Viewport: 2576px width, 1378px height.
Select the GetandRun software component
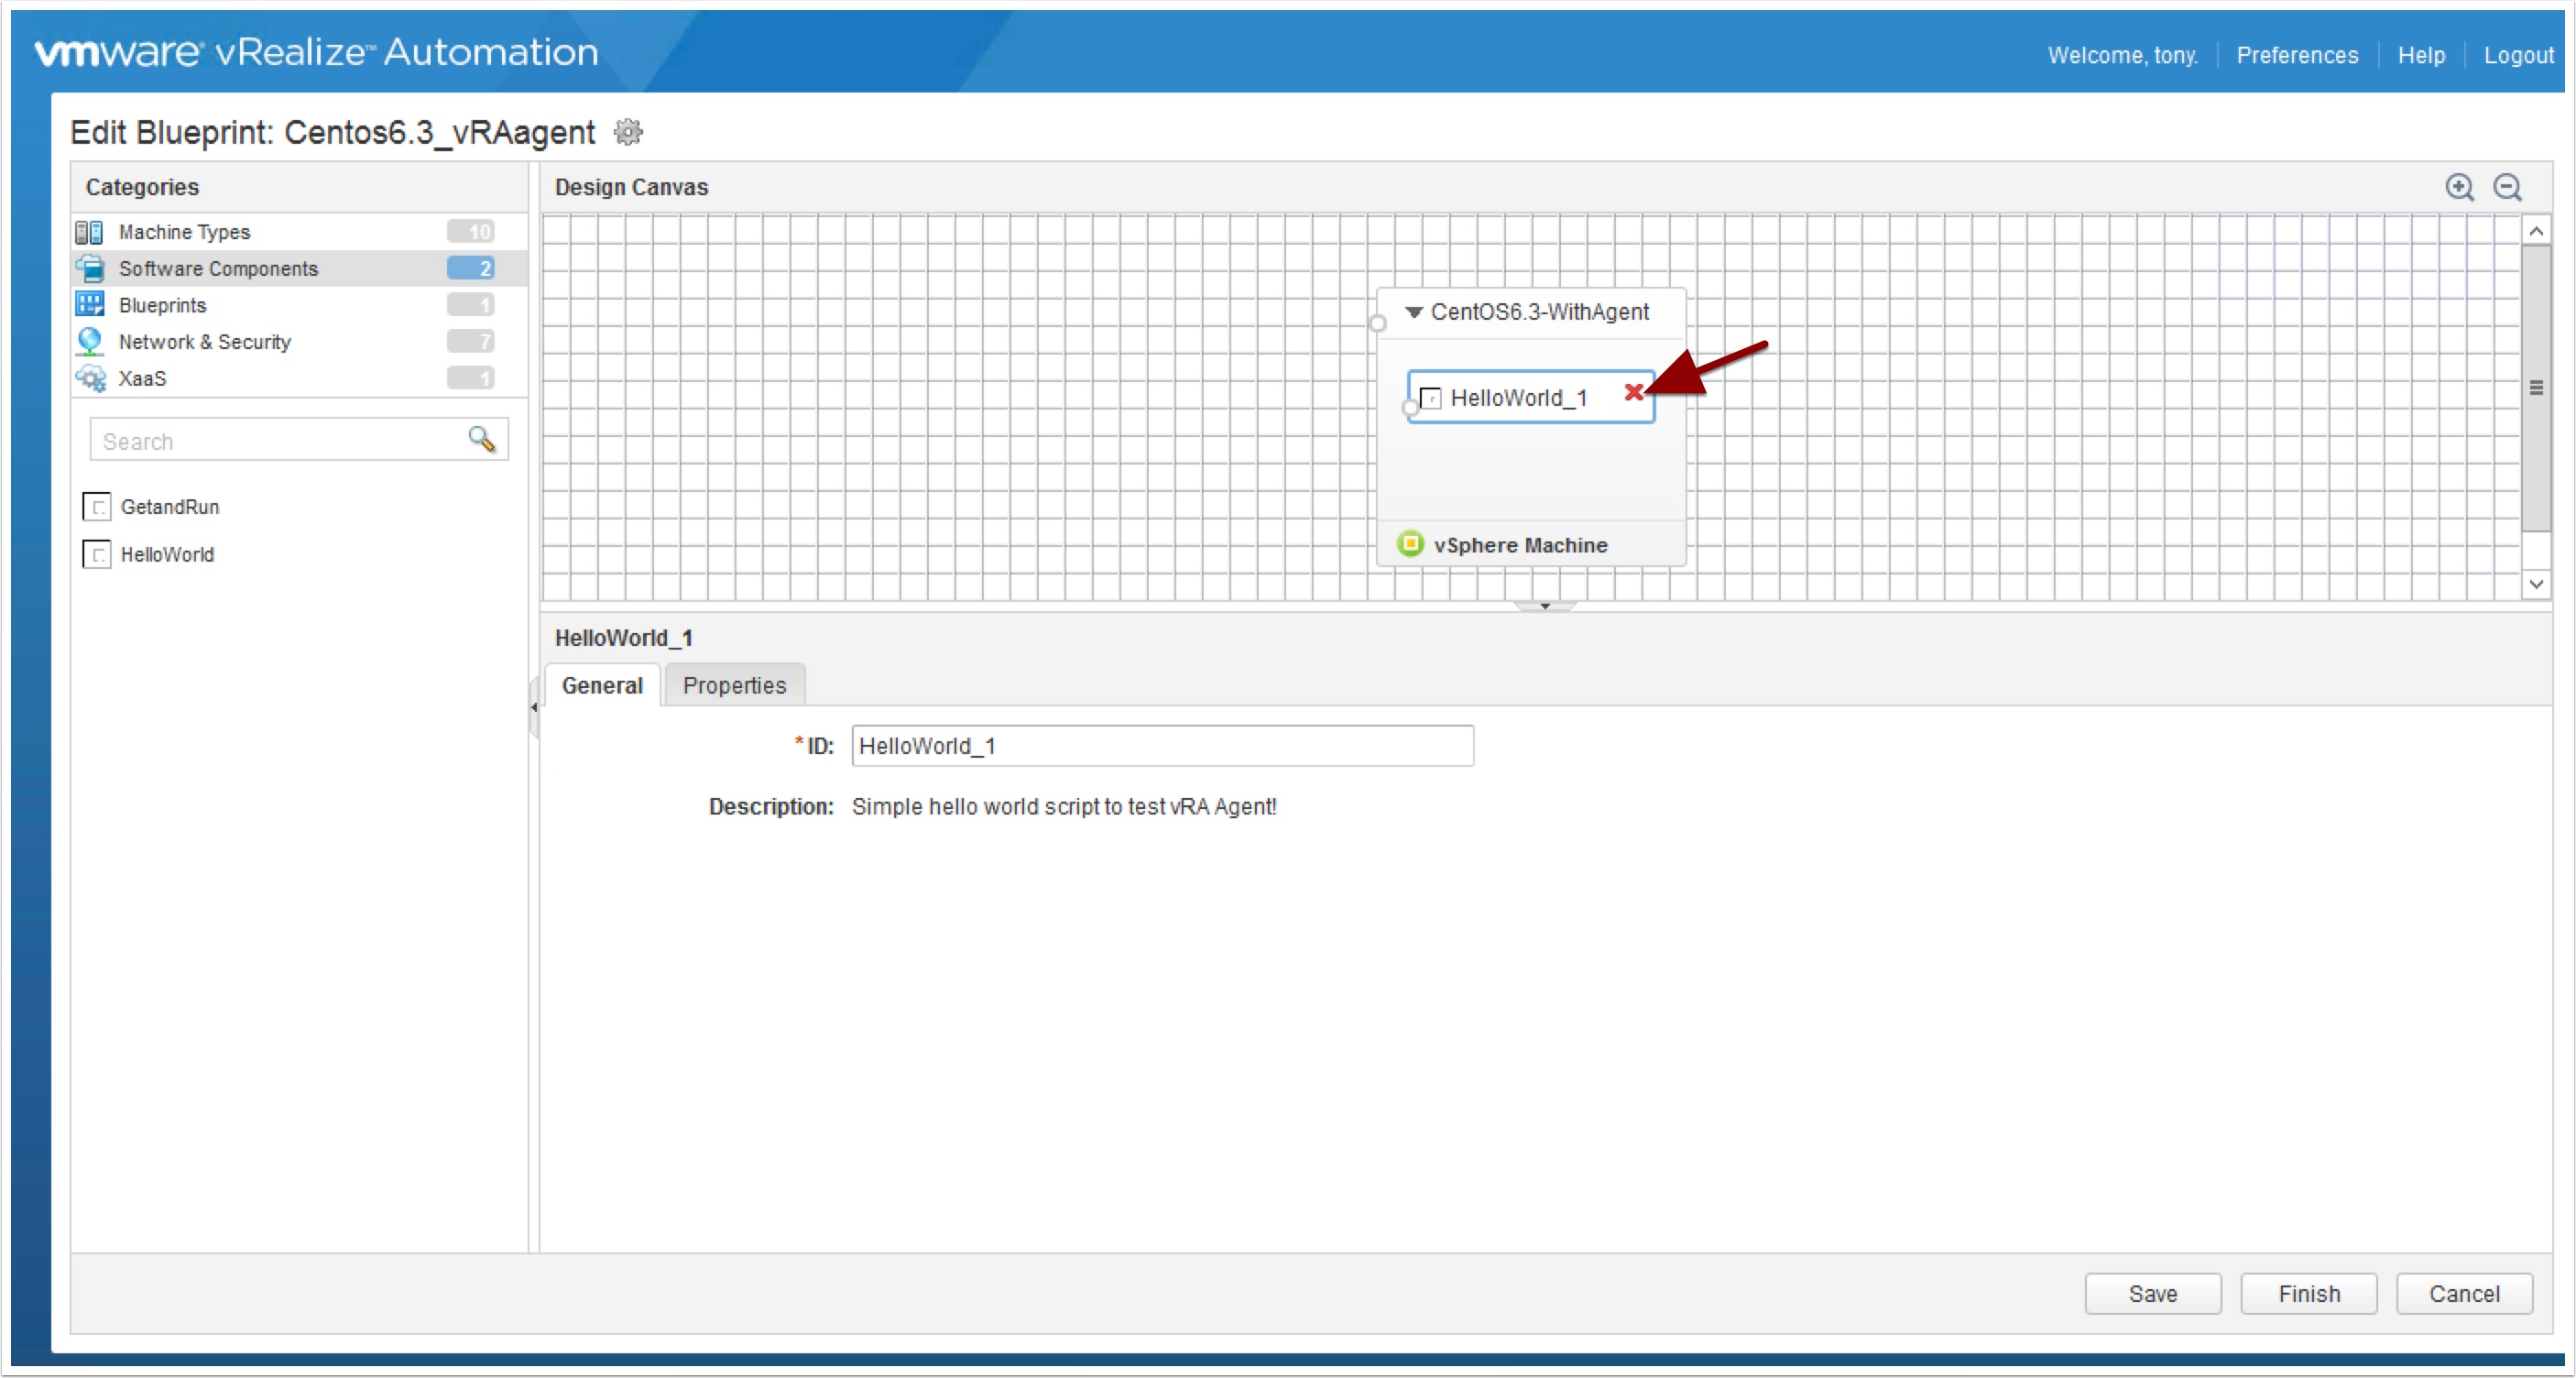click(x=169, y=507)
